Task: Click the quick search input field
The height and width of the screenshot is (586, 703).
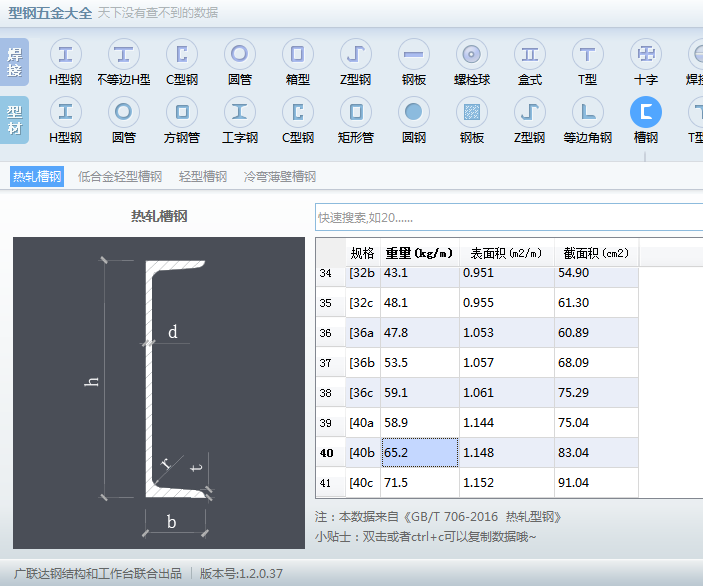Action: pos(509,217)
